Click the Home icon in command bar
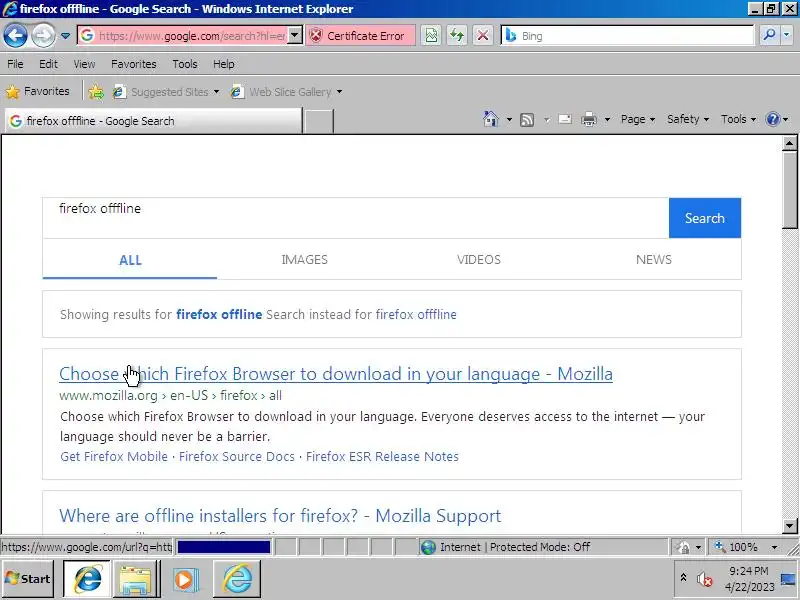 coord(491,119)
